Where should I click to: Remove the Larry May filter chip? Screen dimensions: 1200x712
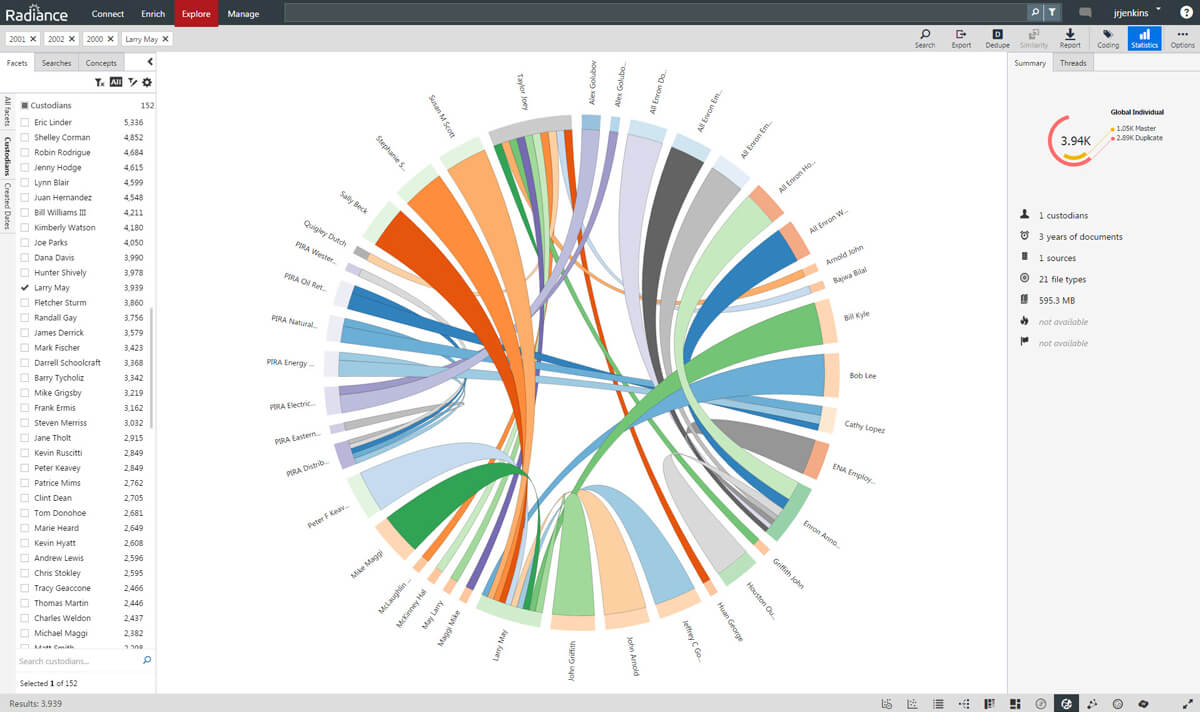[x=165, y=38]
